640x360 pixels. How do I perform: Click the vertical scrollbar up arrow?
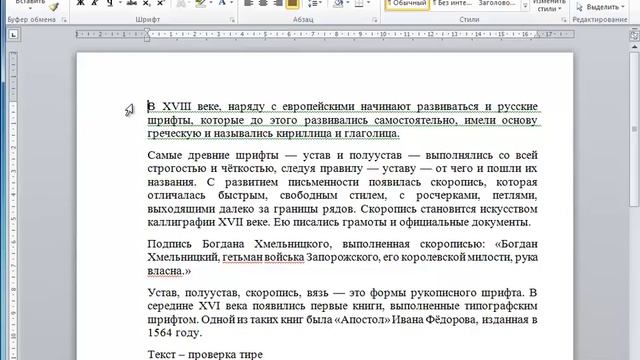pos(634,47)
